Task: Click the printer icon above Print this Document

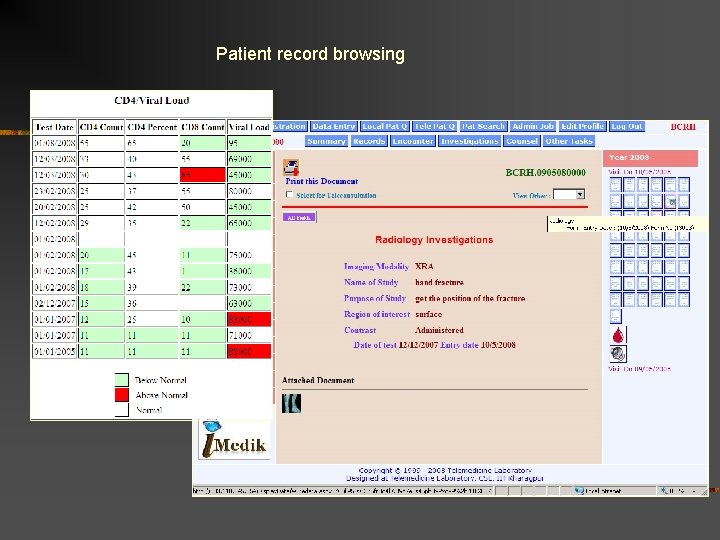Action: point(291,168)
